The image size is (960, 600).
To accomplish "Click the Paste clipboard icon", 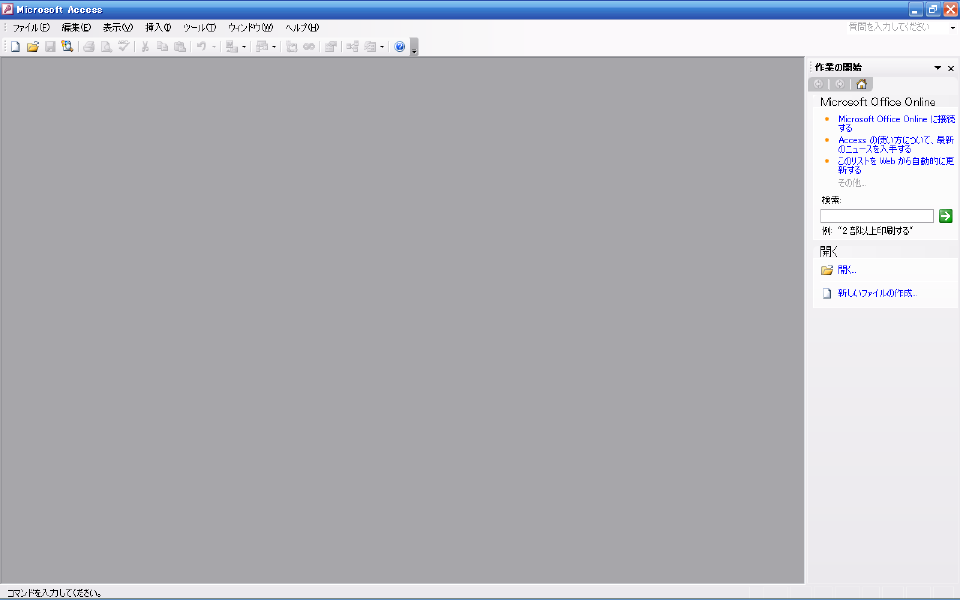I will tap(179, 47).
